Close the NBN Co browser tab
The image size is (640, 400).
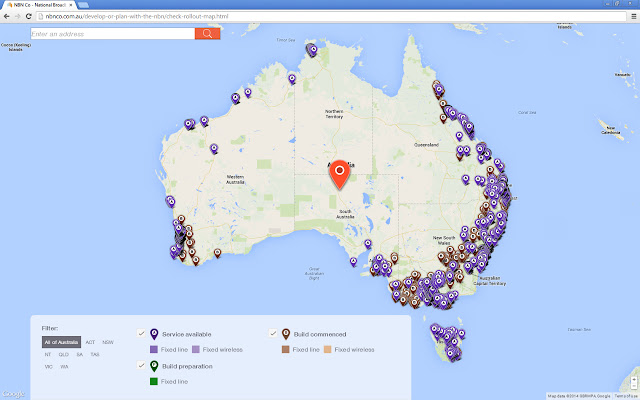(71, 5)
